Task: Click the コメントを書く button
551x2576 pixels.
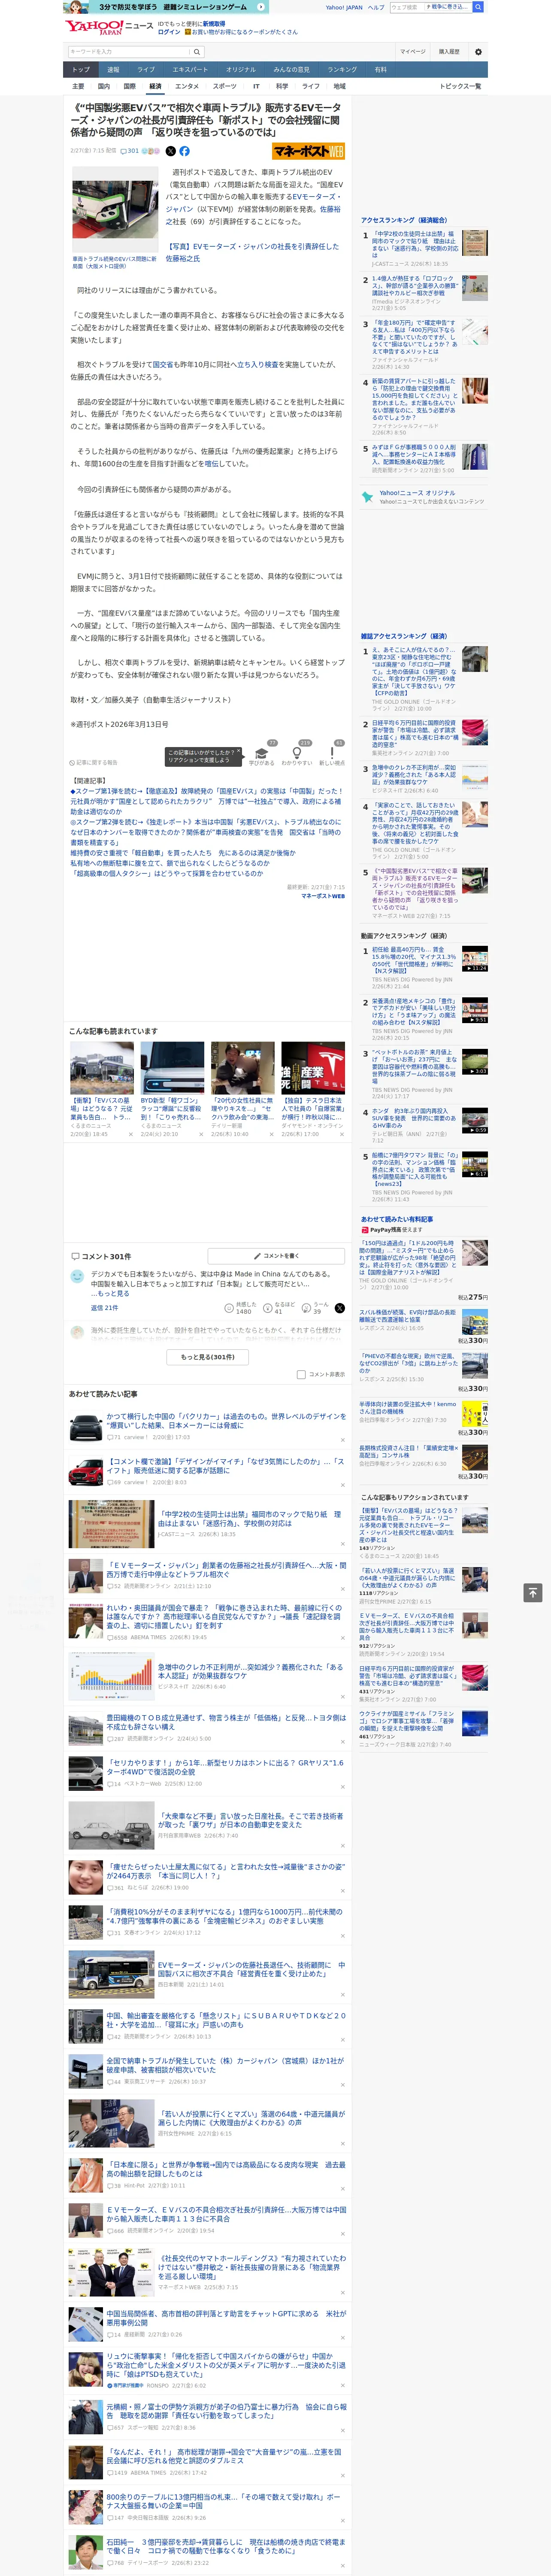Action: coord(277,1255)
